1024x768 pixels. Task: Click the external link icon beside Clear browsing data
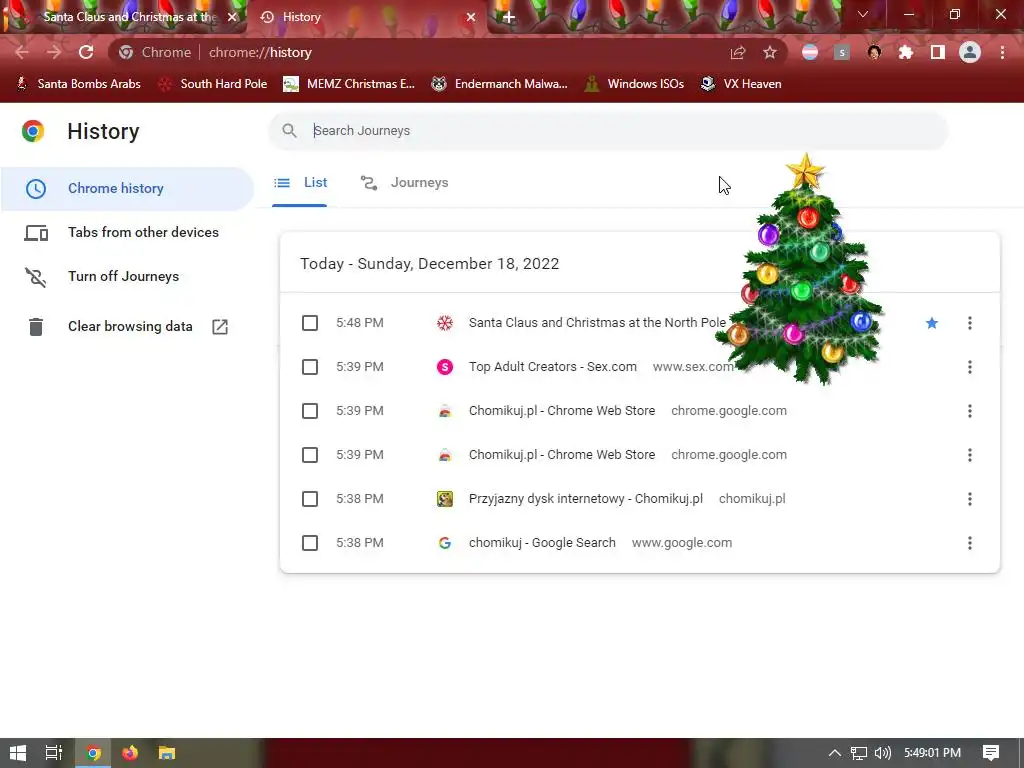tap(220, 327)
